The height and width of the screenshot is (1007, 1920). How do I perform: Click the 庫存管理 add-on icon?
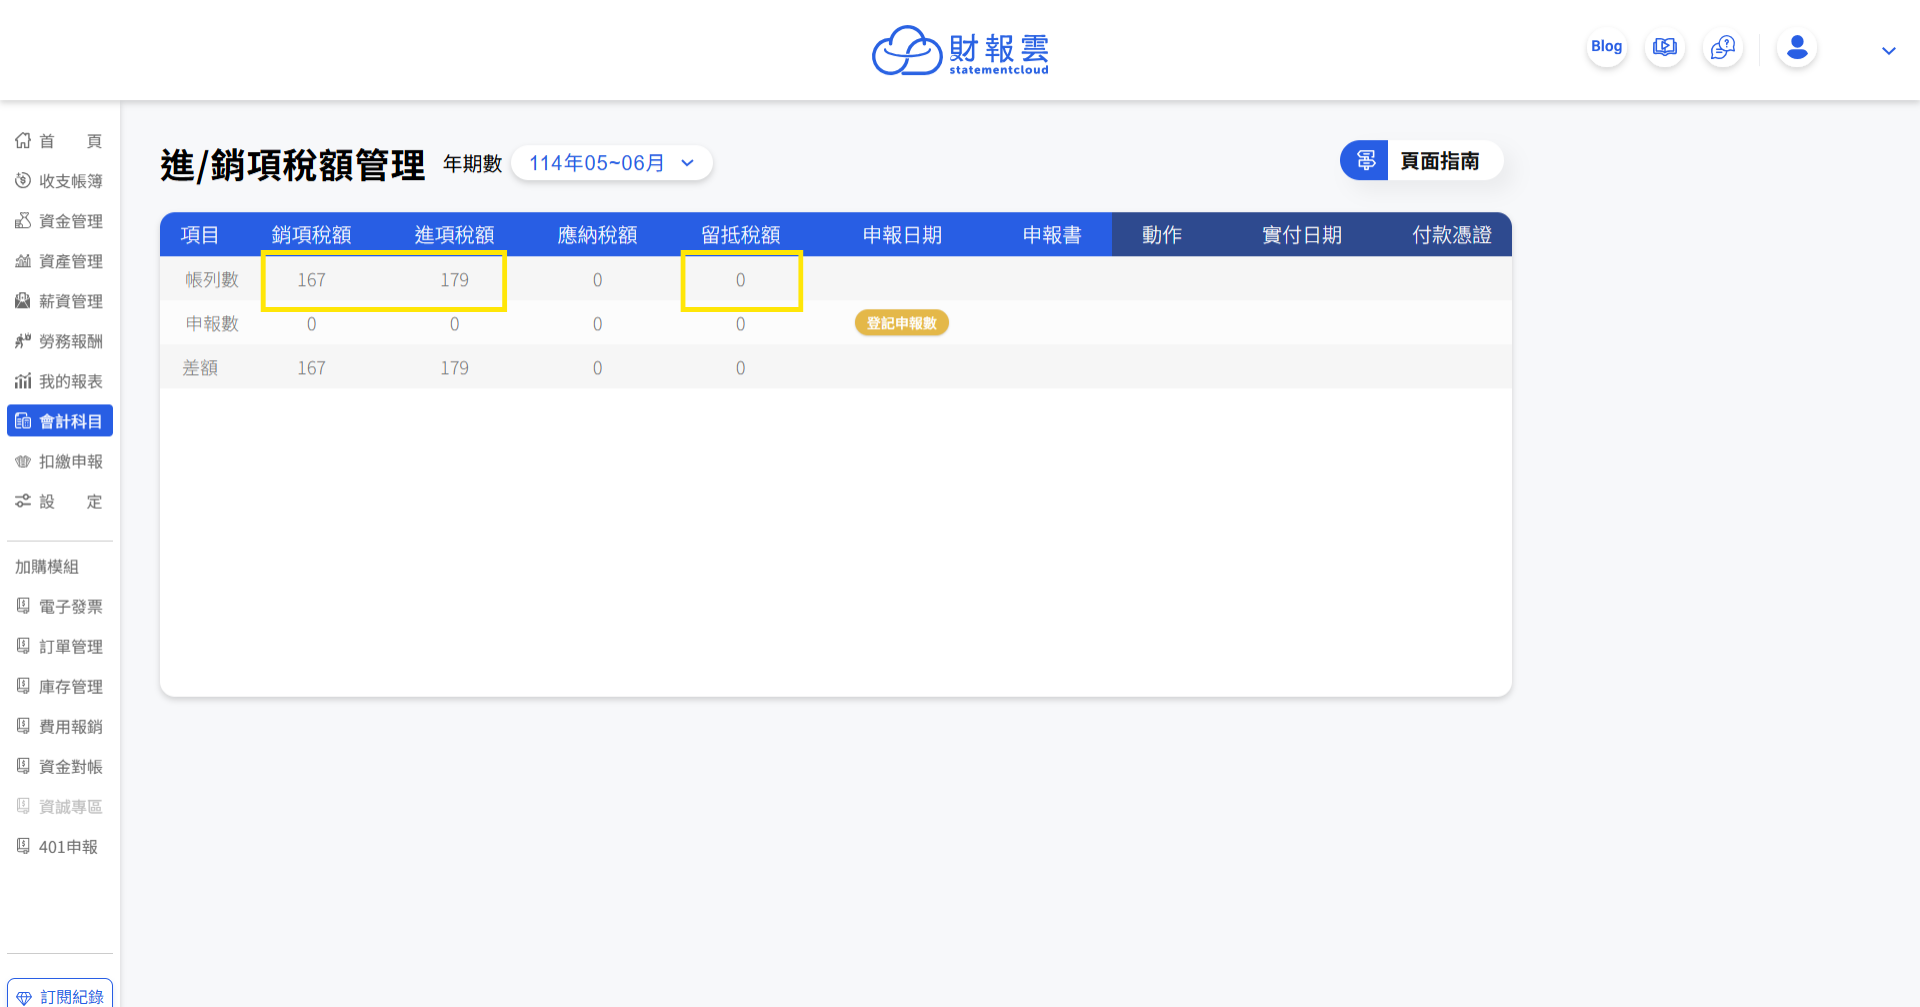tap(23, 686)
